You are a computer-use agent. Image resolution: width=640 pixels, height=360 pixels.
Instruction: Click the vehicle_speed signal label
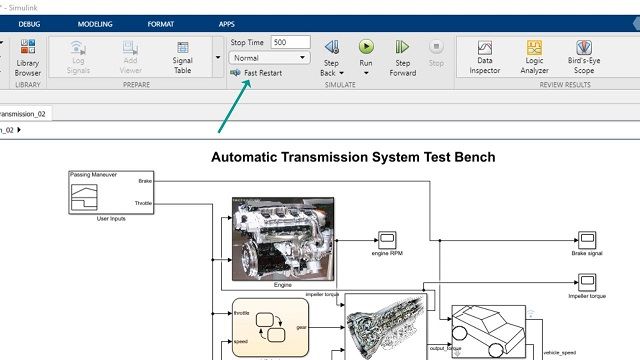tap(560, 352)
